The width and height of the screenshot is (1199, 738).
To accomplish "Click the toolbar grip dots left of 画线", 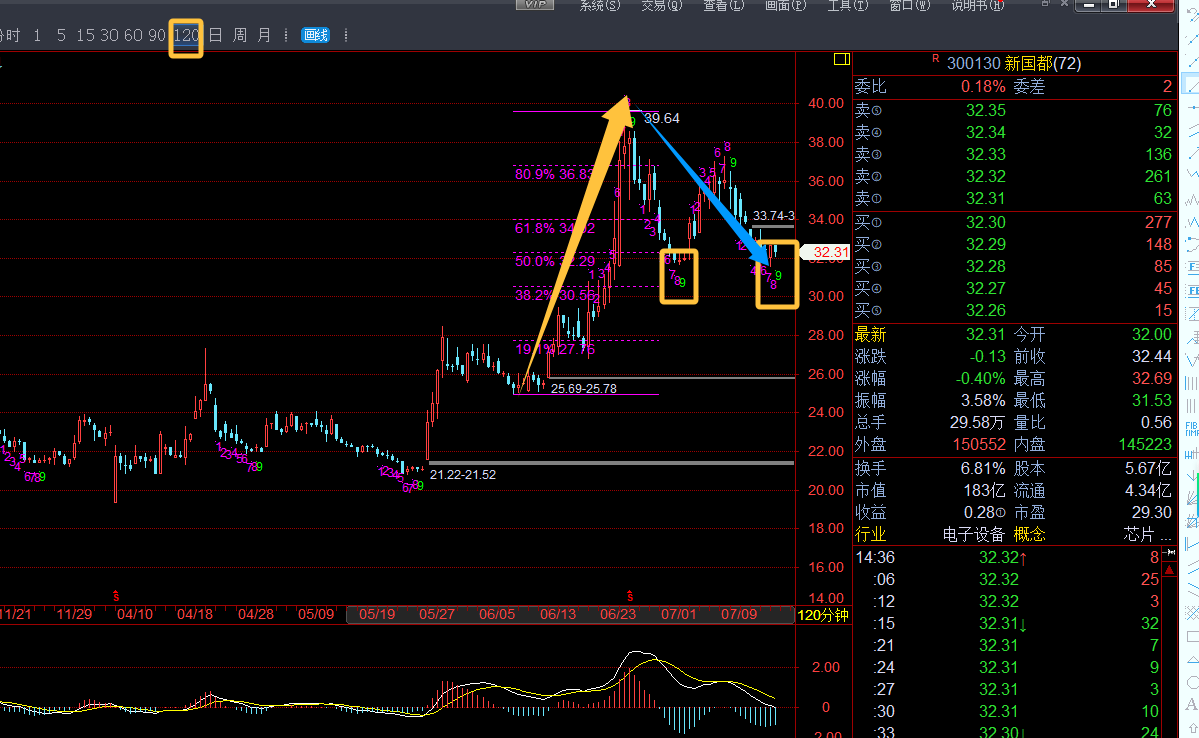I will tap(286, 35).
